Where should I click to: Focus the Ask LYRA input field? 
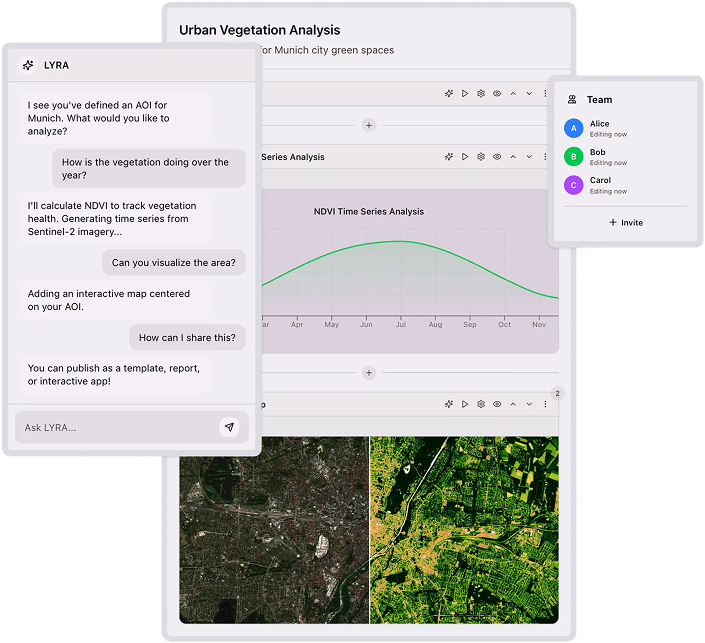115,427
